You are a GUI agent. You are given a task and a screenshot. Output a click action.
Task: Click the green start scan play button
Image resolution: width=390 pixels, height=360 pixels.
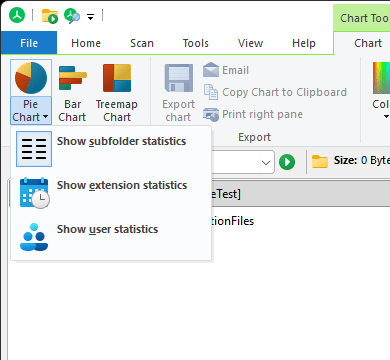287,162
